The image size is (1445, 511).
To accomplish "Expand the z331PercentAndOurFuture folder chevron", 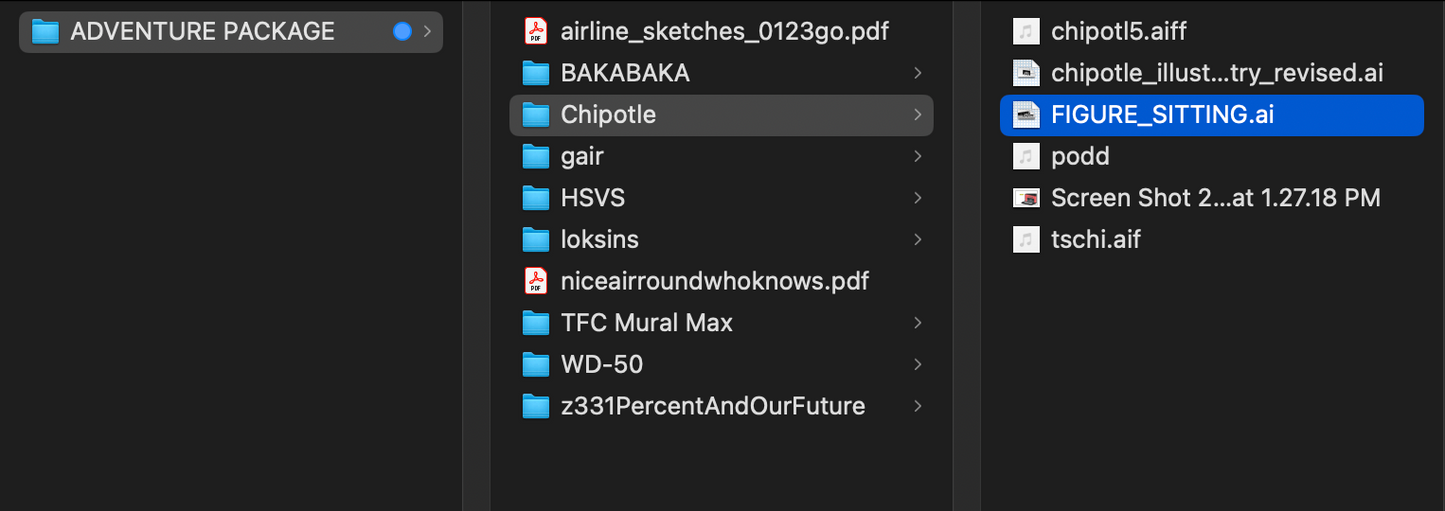I will [x=917, y=406].
